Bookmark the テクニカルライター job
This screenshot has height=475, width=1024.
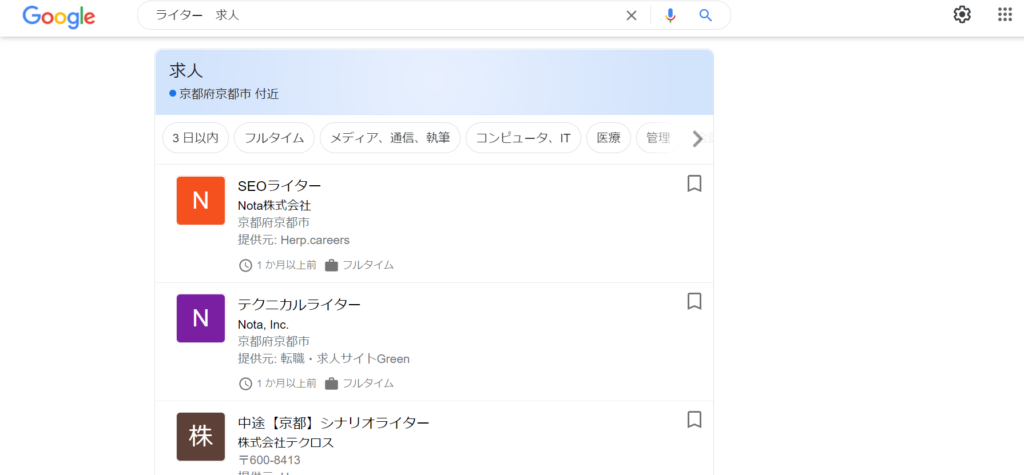[694, 301]
